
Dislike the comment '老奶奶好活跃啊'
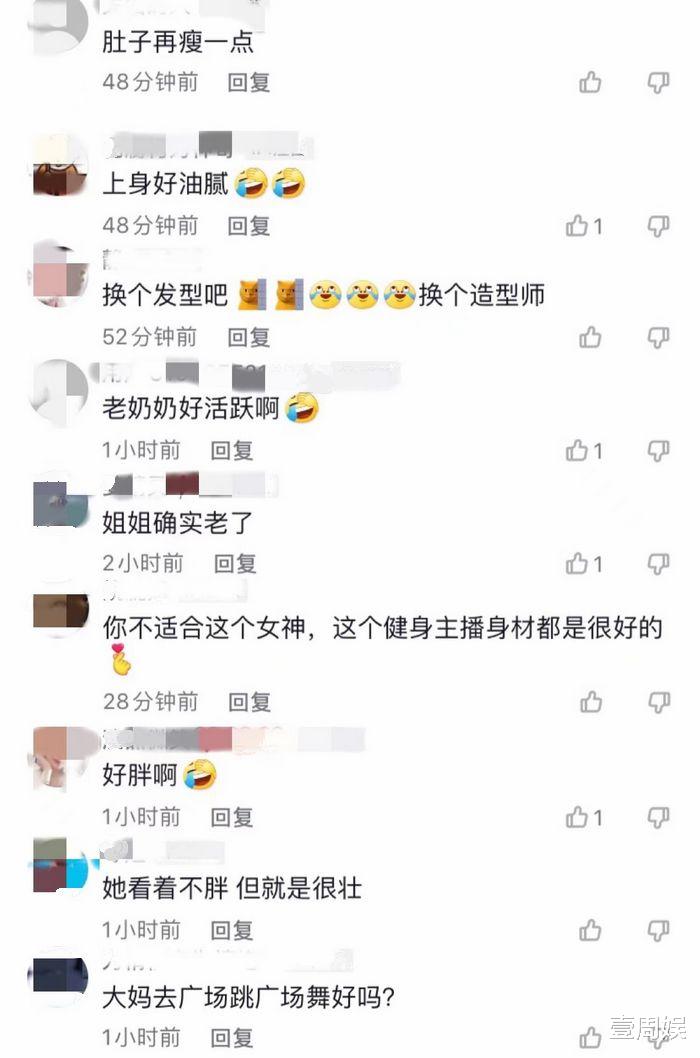click(x=658, y=450)
